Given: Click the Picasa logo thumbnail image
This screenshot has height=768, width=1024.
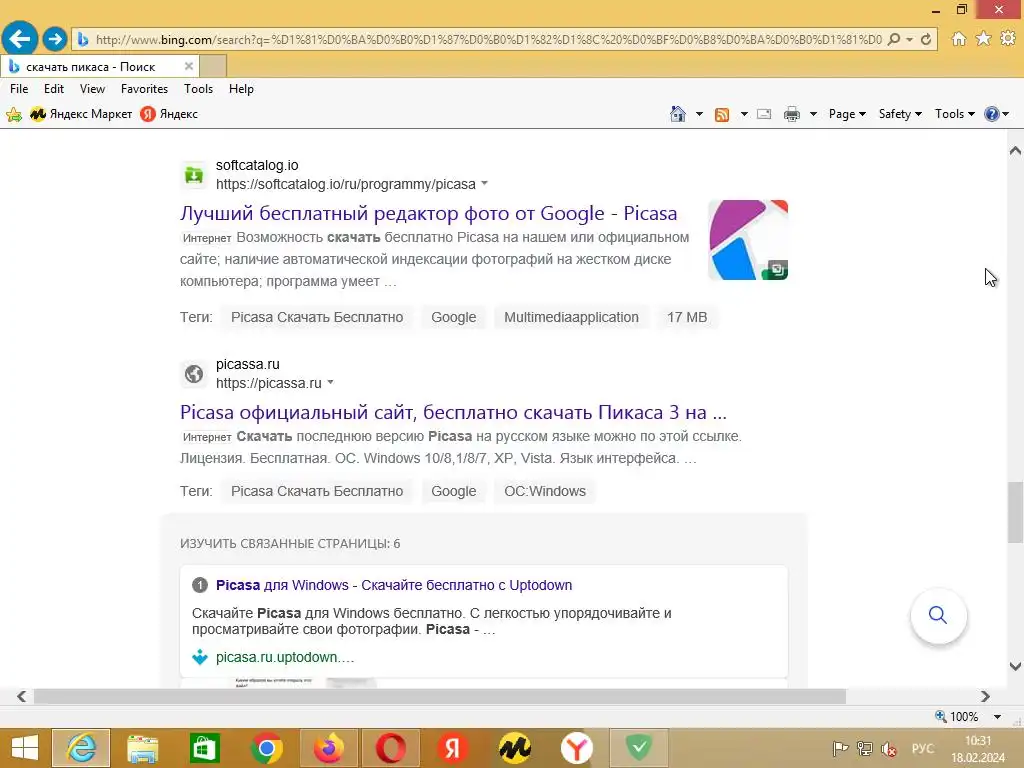Looking at the screenshot, I should [748, 240].
